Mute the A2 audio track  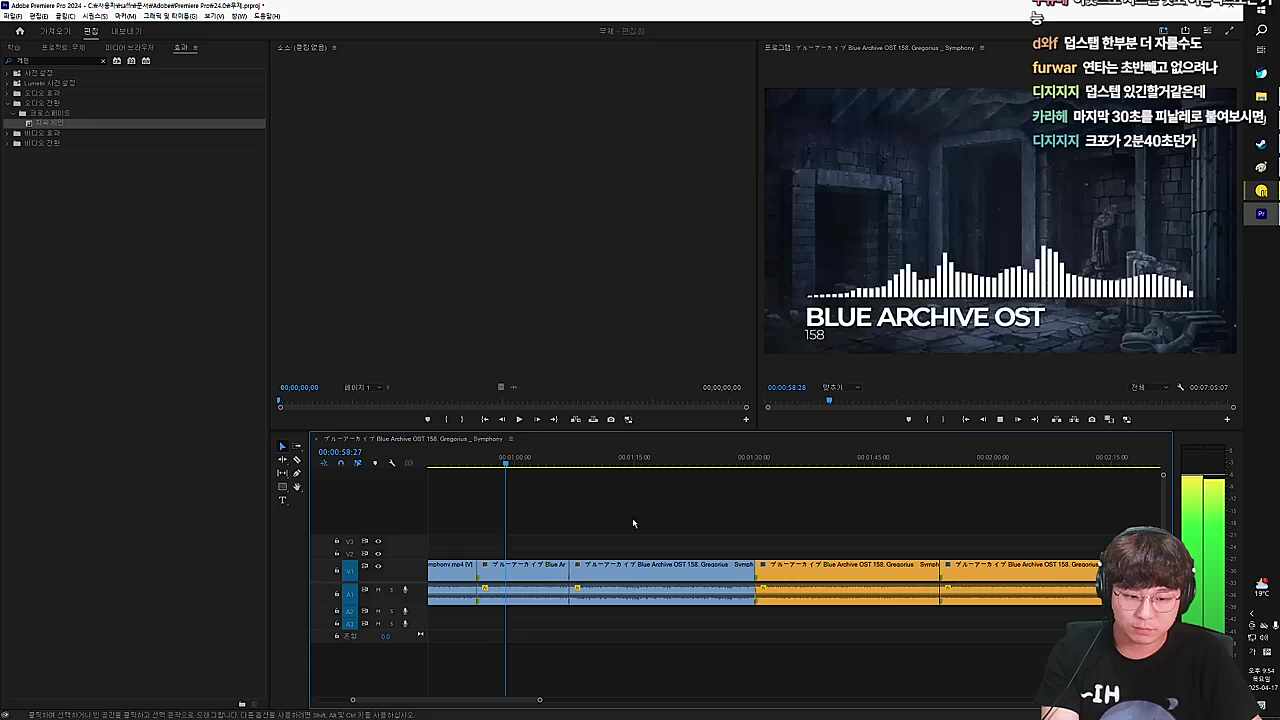378,611
